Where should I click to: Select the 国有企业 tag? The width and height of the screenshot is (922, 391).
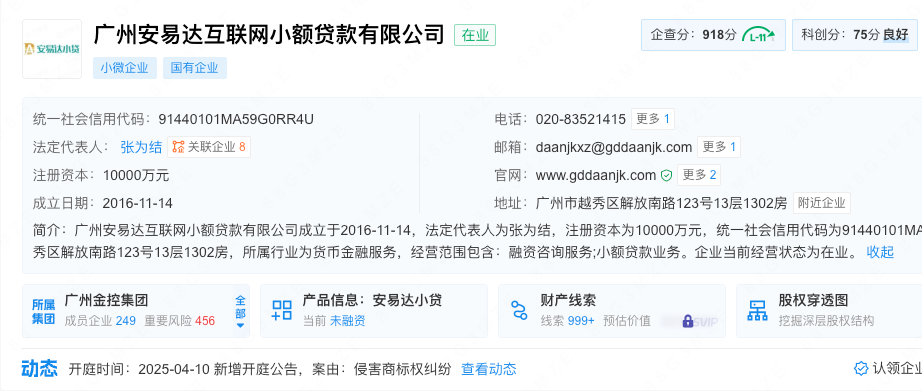pyautogui.click(x=195, y=68)
